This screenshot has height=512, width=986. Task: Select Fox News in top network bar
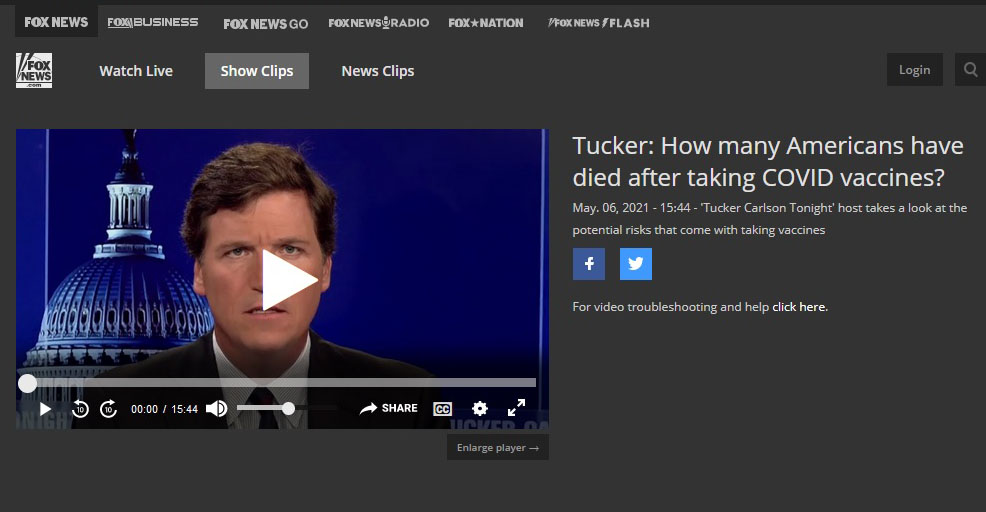pyautogui.click(x=56, y=22)
